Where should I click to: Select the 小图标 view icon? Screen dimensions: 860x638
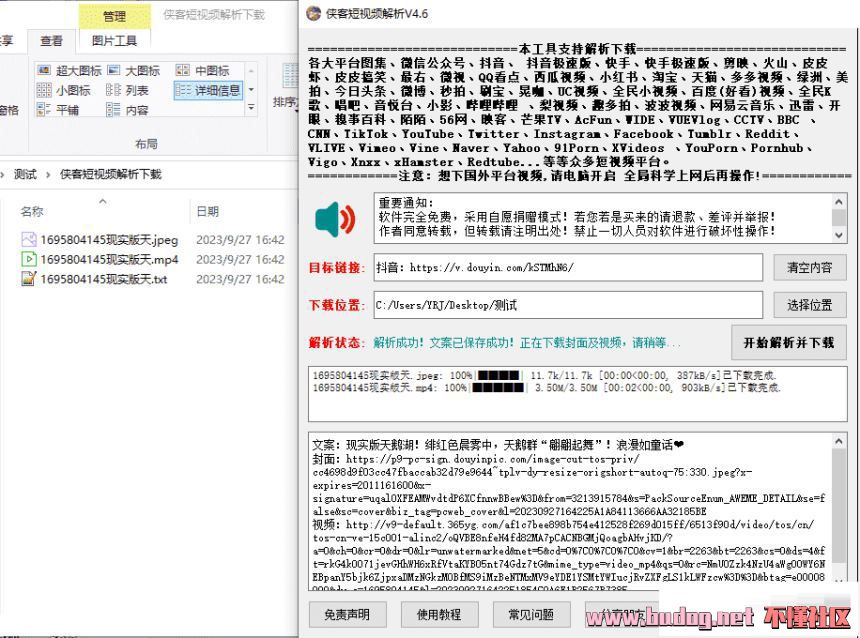click(44, 90)
